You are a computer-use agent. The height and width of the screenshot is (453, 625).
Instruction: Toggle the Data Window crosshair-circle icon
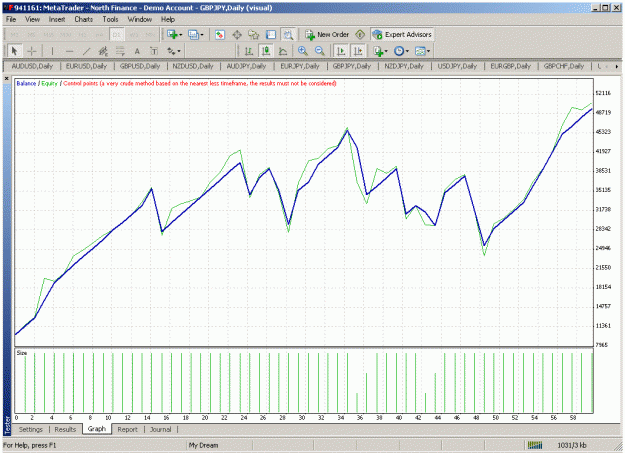237,35
